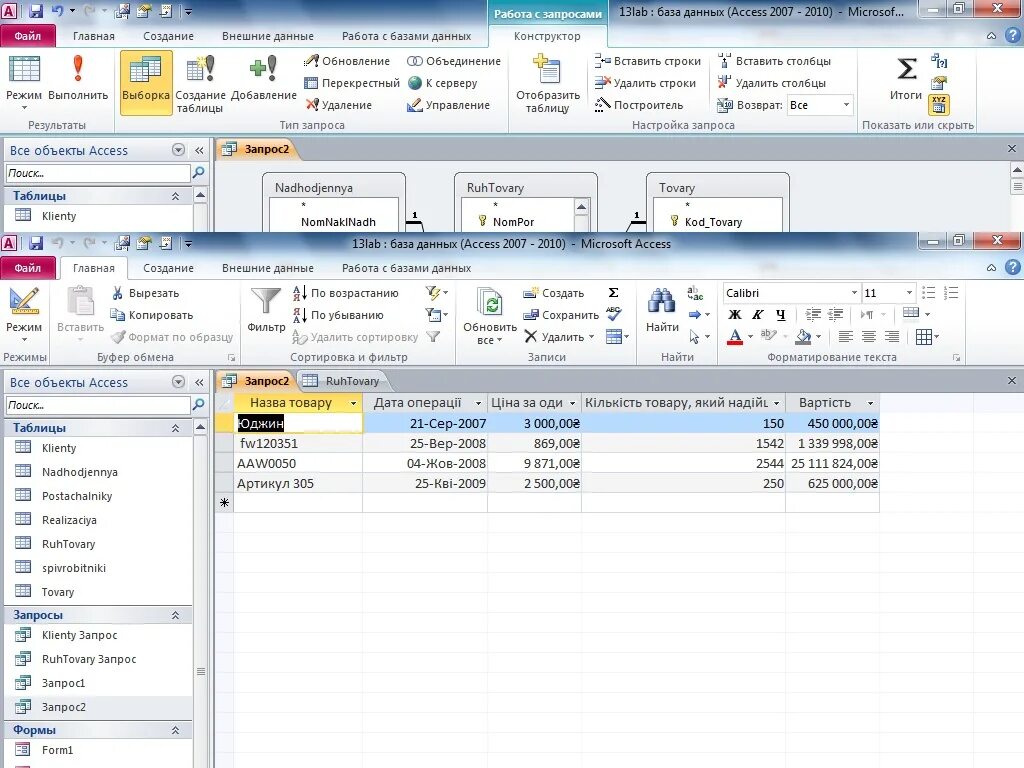
Task: Click the totals sigma in Записи group
Action: 613,293
